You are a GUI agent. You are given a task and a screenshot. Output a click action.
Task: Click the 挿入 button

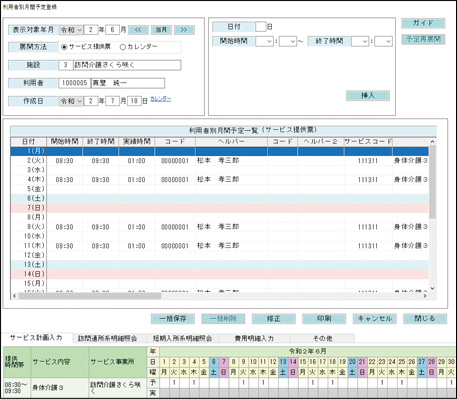click(368, 96)
